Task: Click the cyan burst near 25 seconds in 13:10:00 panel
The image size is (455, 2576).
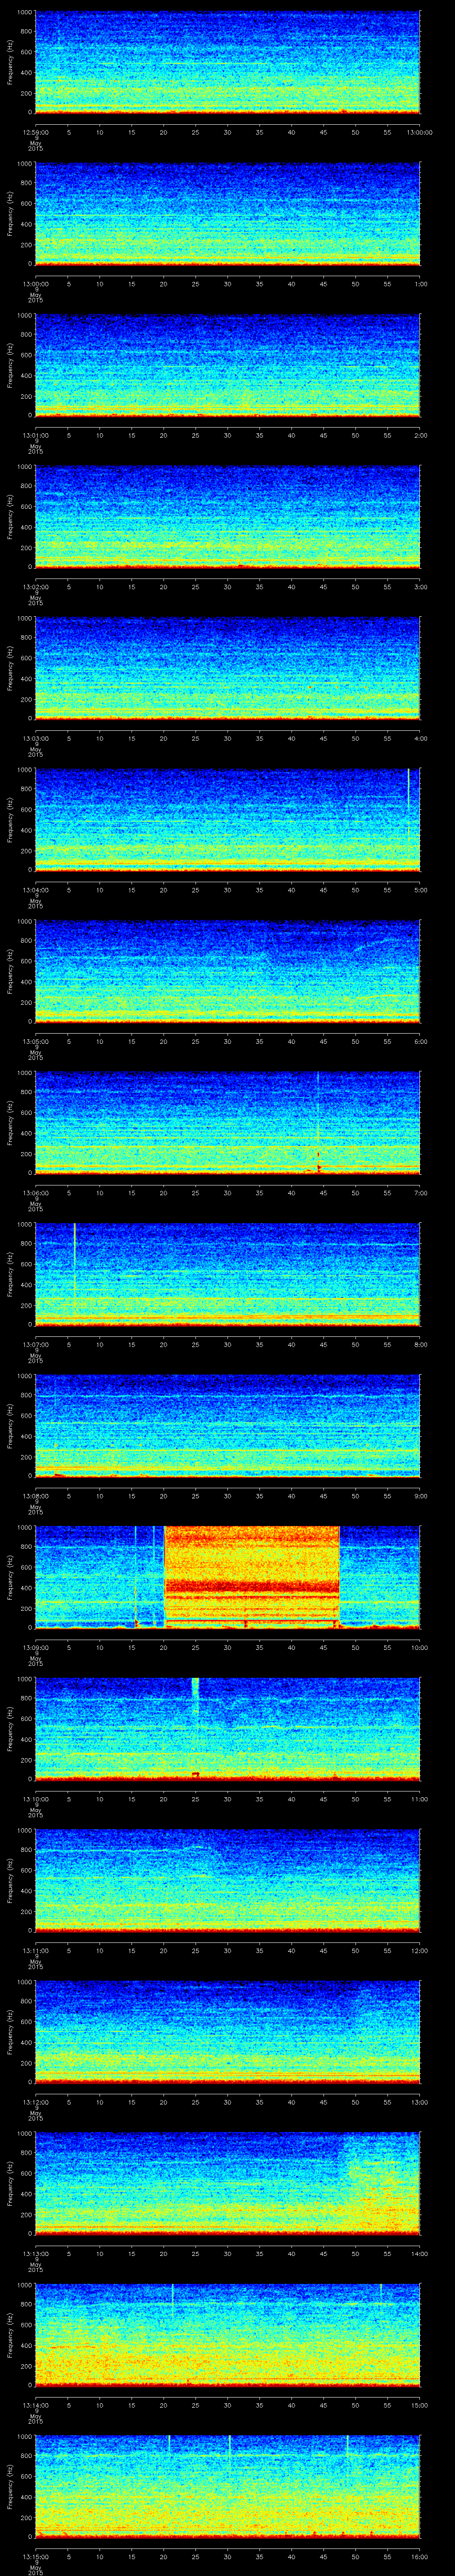Action: (195, 1697)
